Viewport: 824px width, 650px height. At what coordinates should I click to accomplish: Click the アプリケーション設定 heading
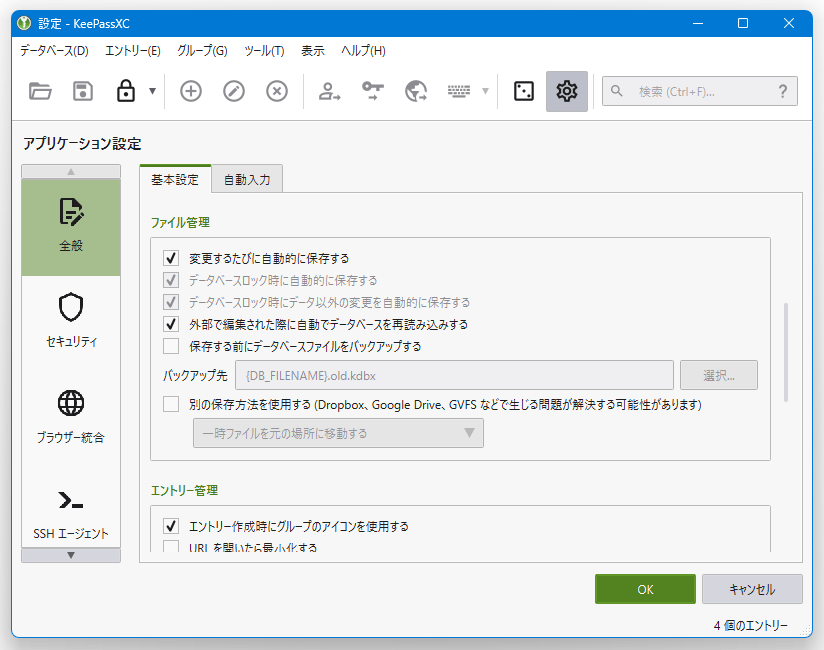click(x=82, y=143)
